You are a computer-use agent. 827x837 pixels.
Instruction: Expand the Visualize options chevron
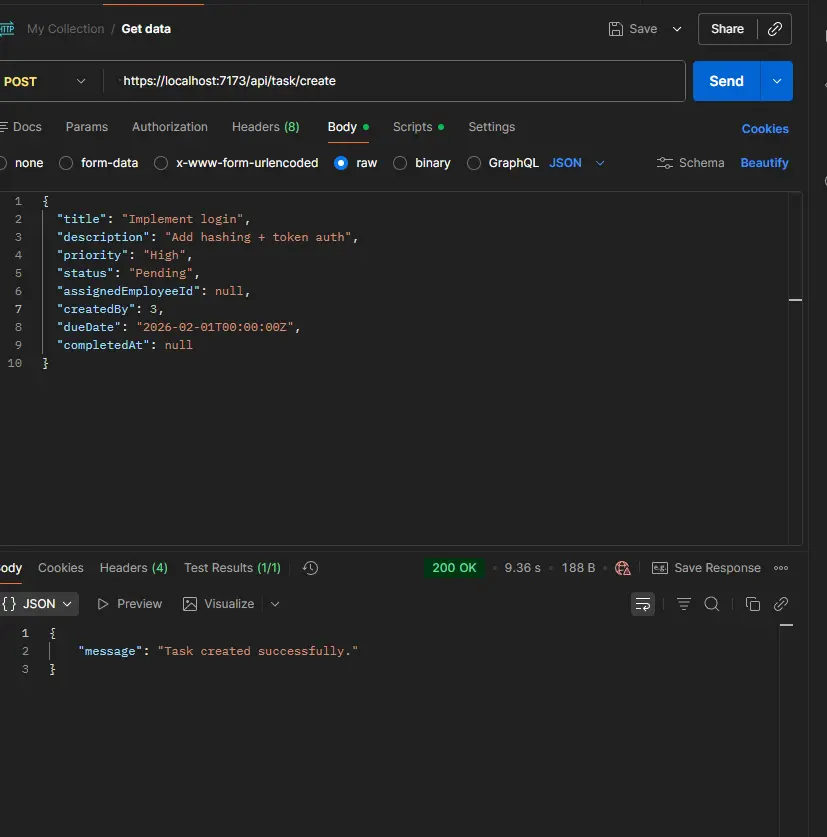(x=275, y=604)
